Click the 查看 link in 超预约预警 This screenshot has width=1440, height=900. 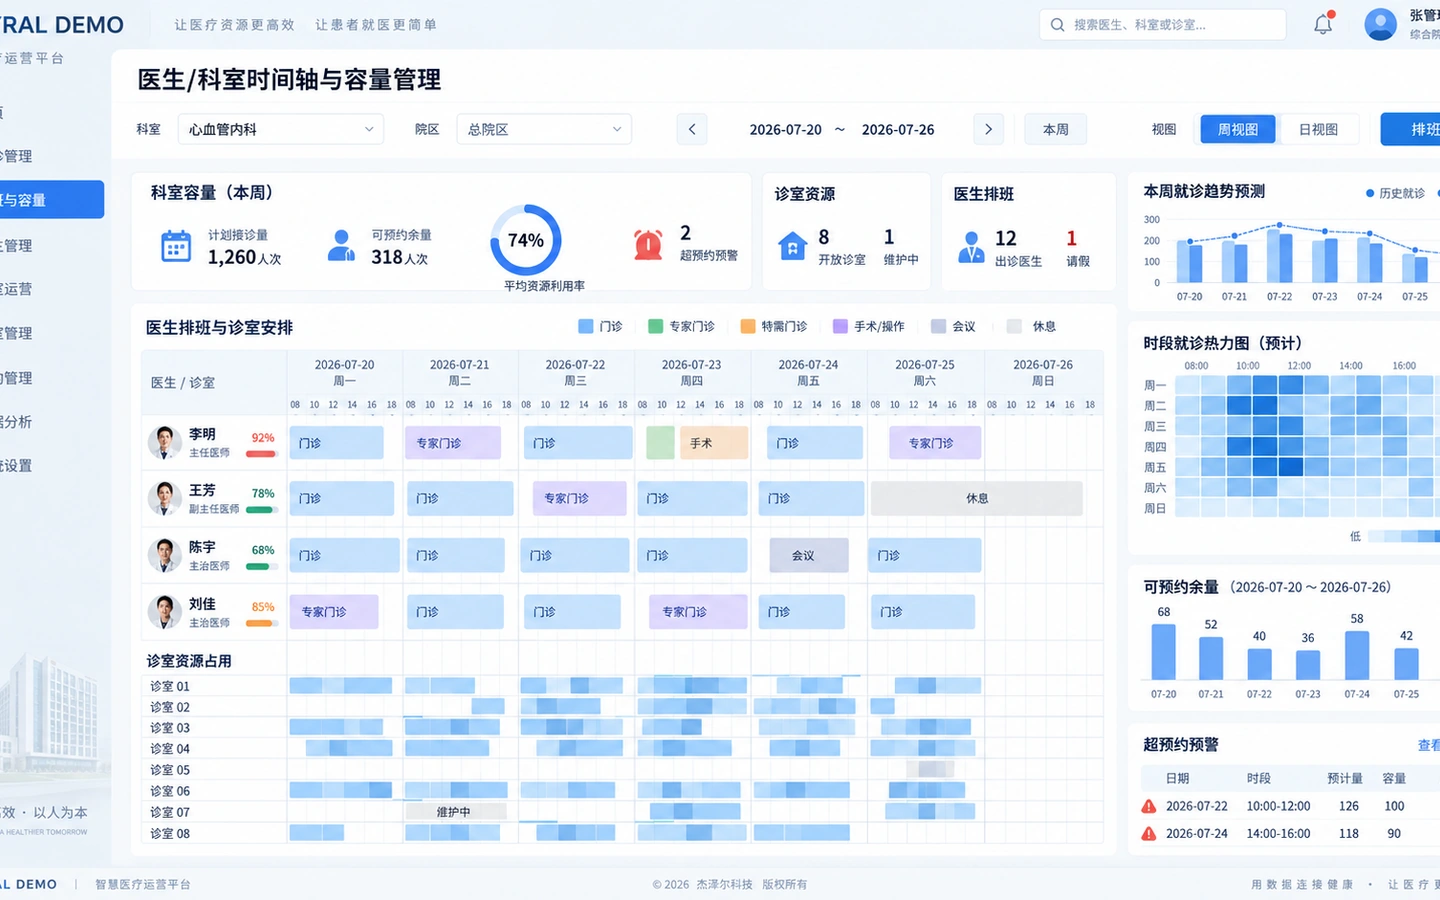tap(1429, 745)
